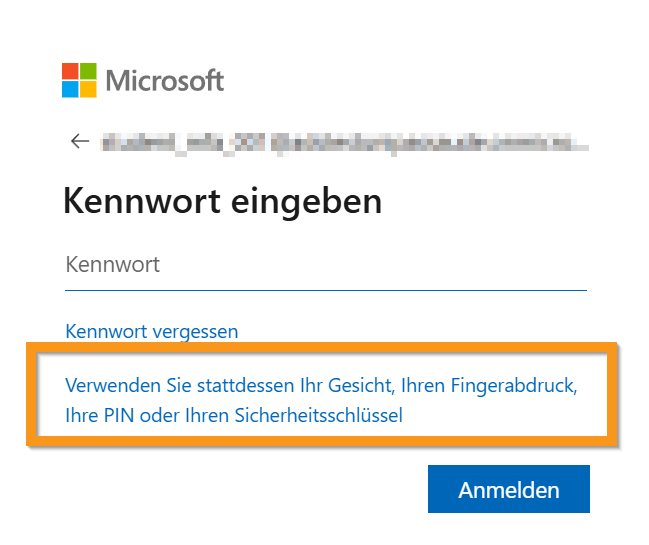Click the yellow square of Microsoft logo
This screenshot has height=545, width=649.
[88, 89]
